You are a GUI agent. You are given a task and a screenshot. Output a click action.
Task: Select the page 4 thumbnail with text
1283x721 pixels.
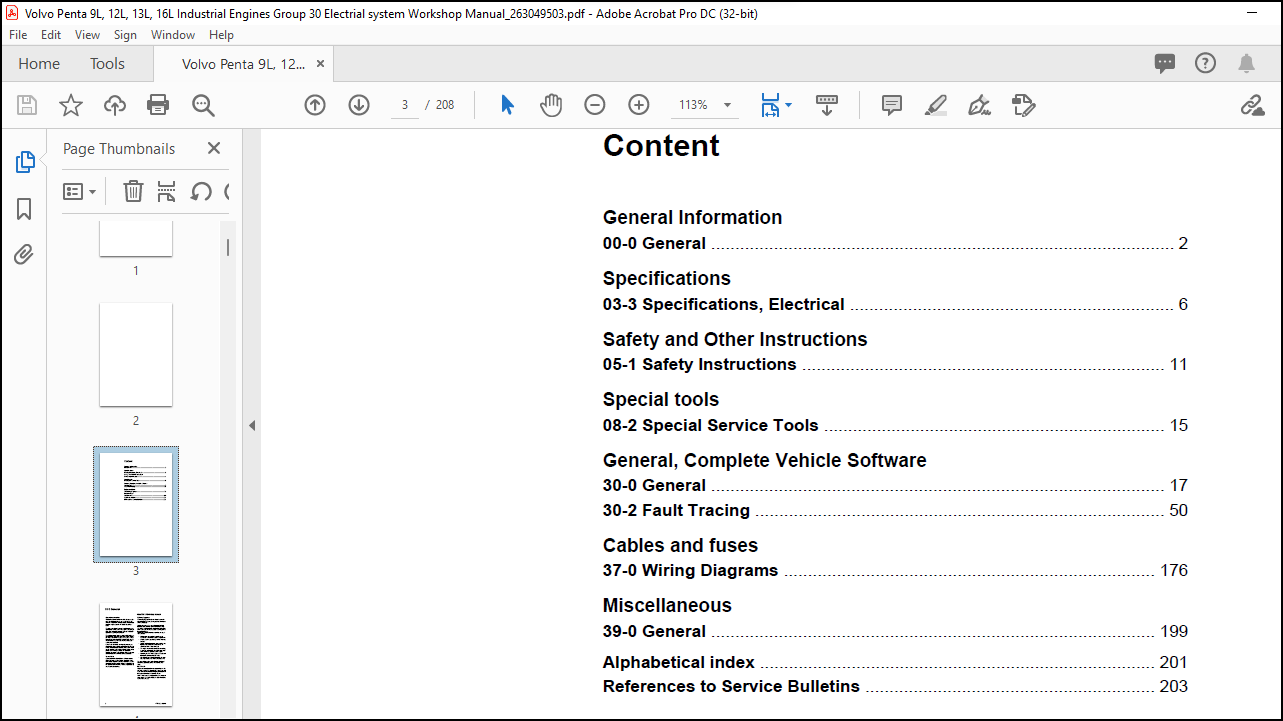coord(136,654)
